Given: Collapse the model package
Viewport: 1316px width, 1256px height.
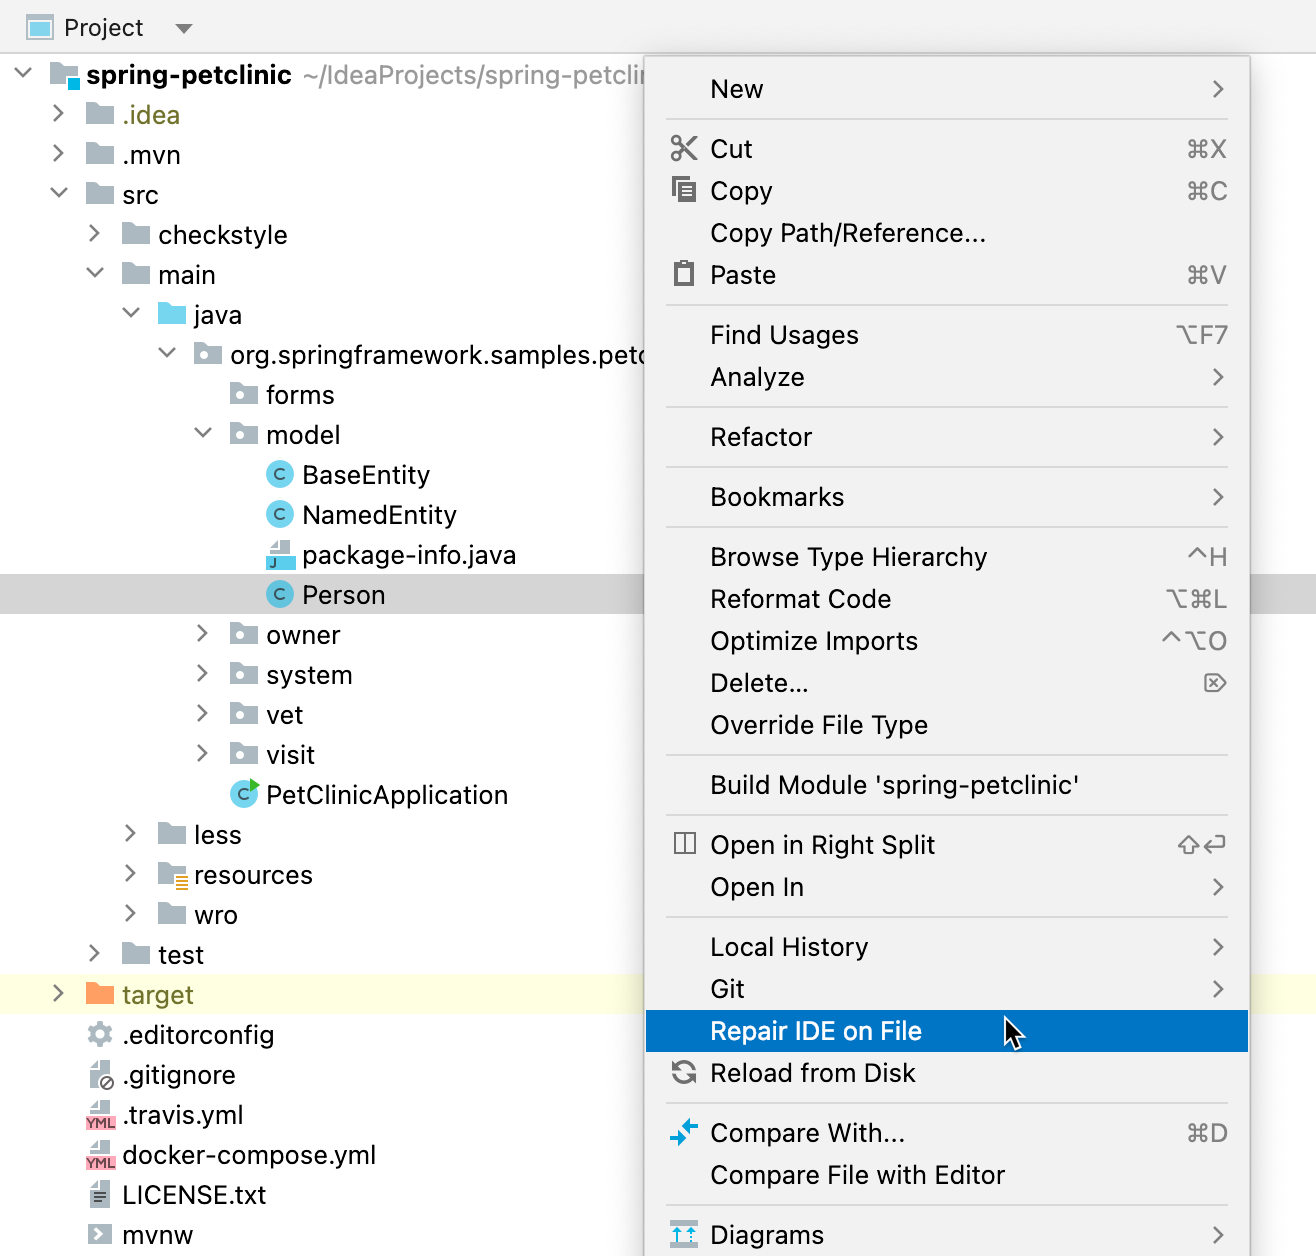Looking at the screenshot, I should [203, 433].
